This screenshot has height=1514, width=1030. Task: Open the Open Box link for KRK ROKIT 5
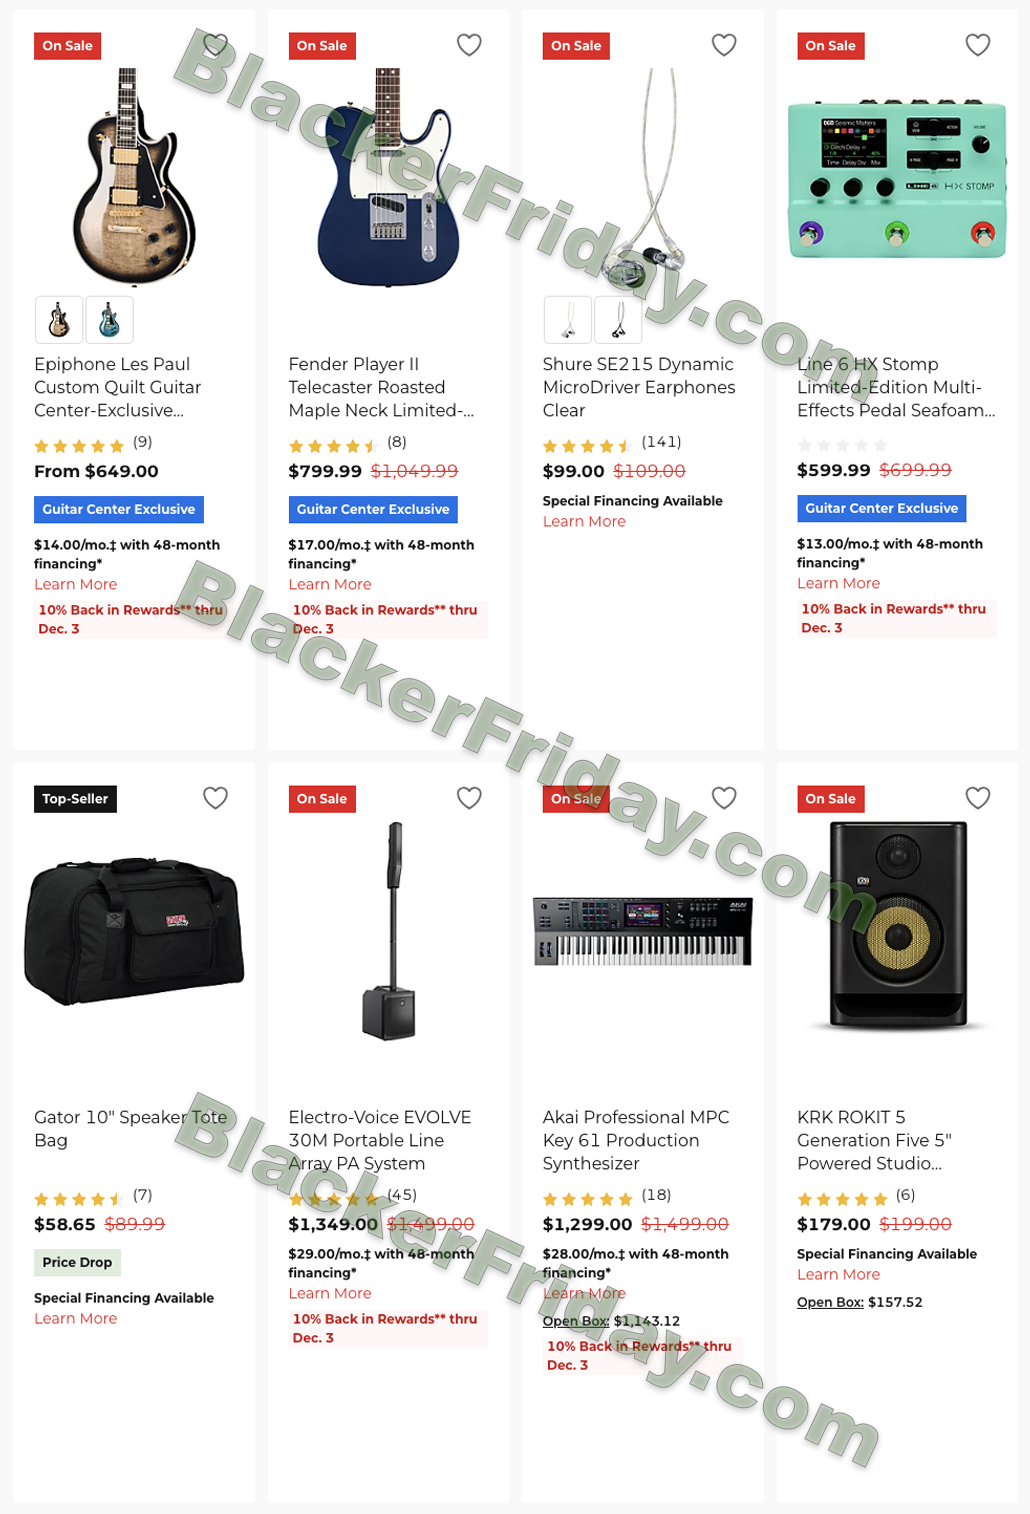(x=830, y=1302)
